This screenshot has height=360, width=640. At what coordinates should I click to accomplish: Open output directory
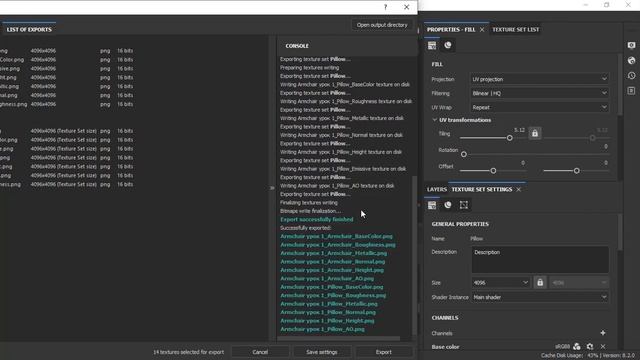pyautogui.click(x=382, y=25)
